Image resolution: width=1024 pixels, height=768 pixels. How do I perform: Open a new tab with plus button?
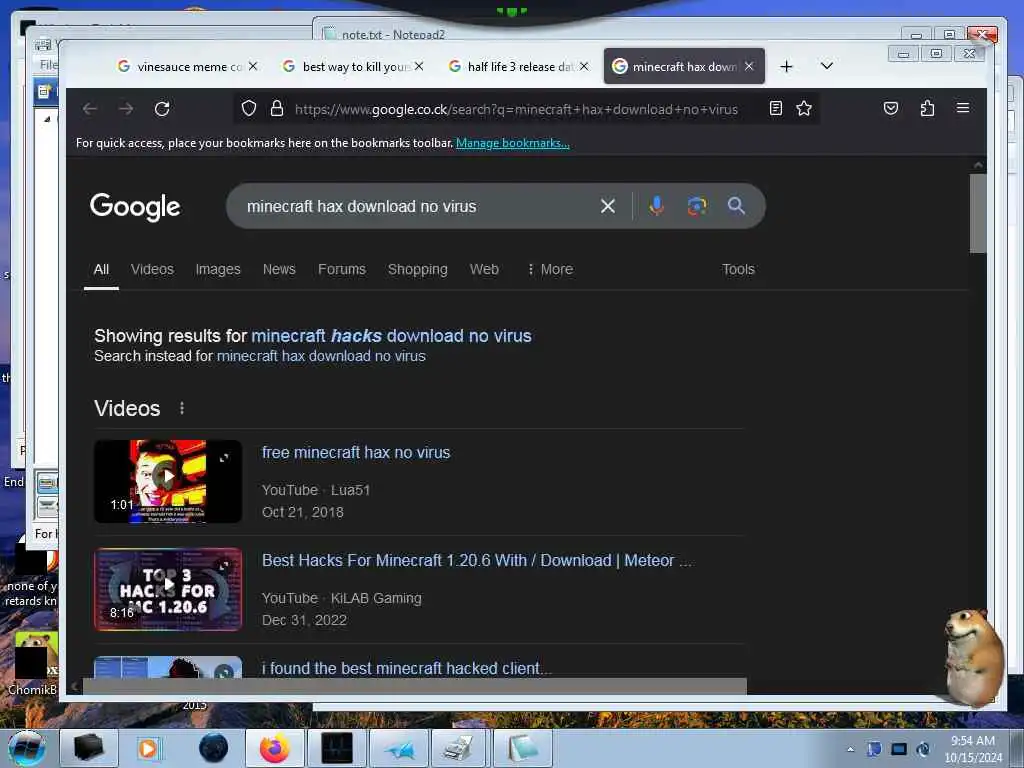786,67
